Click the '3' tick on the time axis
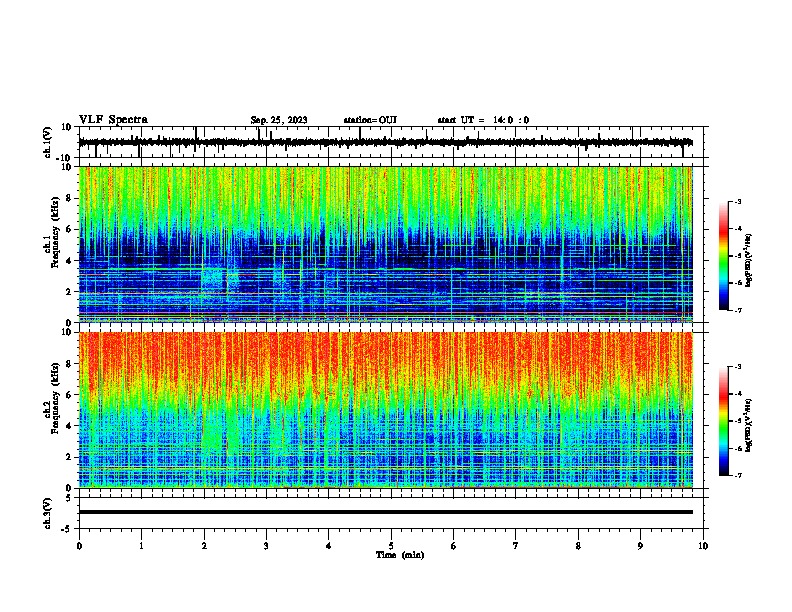Screen dimensions: 792x612 [x=266, y=546]
